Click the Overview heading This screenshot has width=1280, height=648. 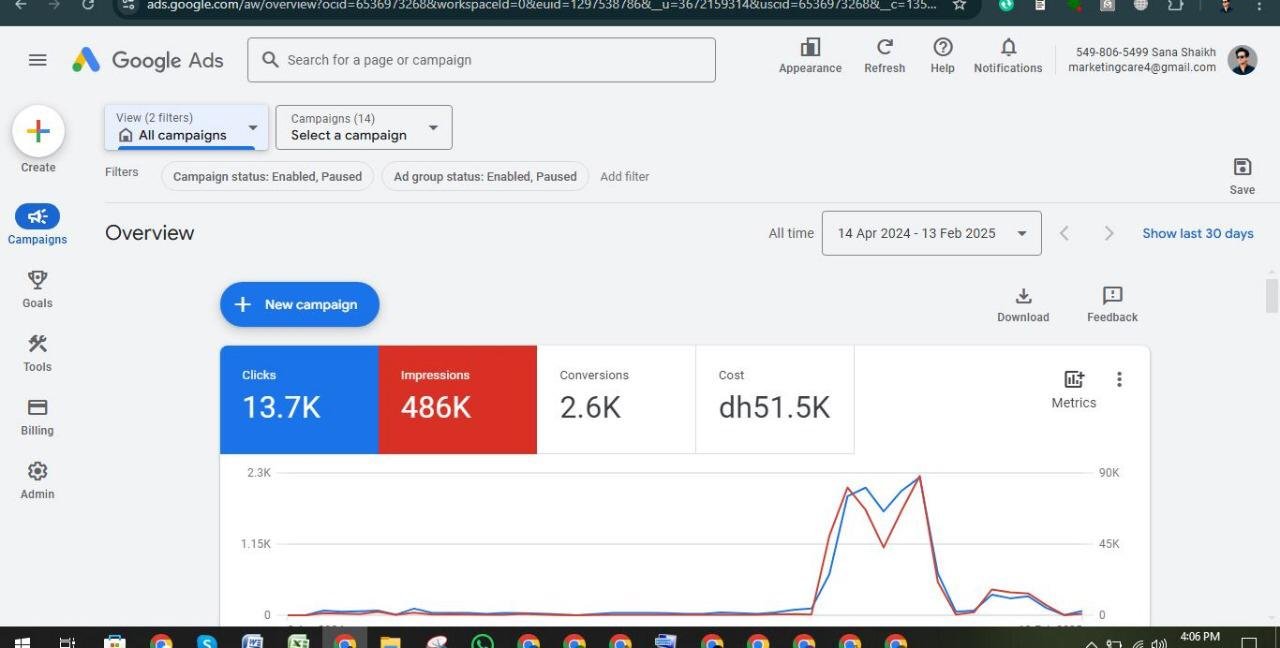(x=150, y=233)
